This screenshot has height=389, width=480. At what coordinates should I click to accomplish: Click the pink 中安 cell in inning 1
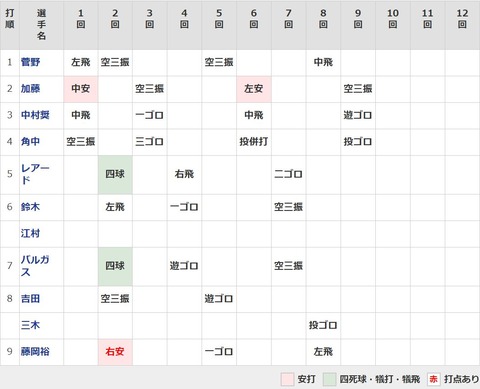click(81, 89)
